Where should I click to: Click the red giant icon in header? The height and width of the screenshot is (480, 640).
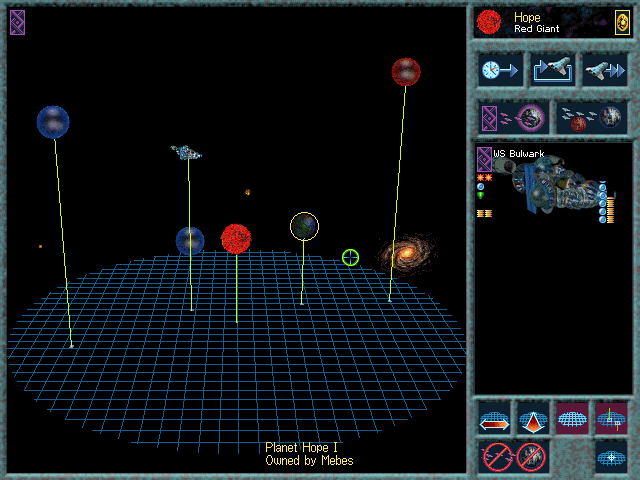pyautogui.click(x=489, y=22)
